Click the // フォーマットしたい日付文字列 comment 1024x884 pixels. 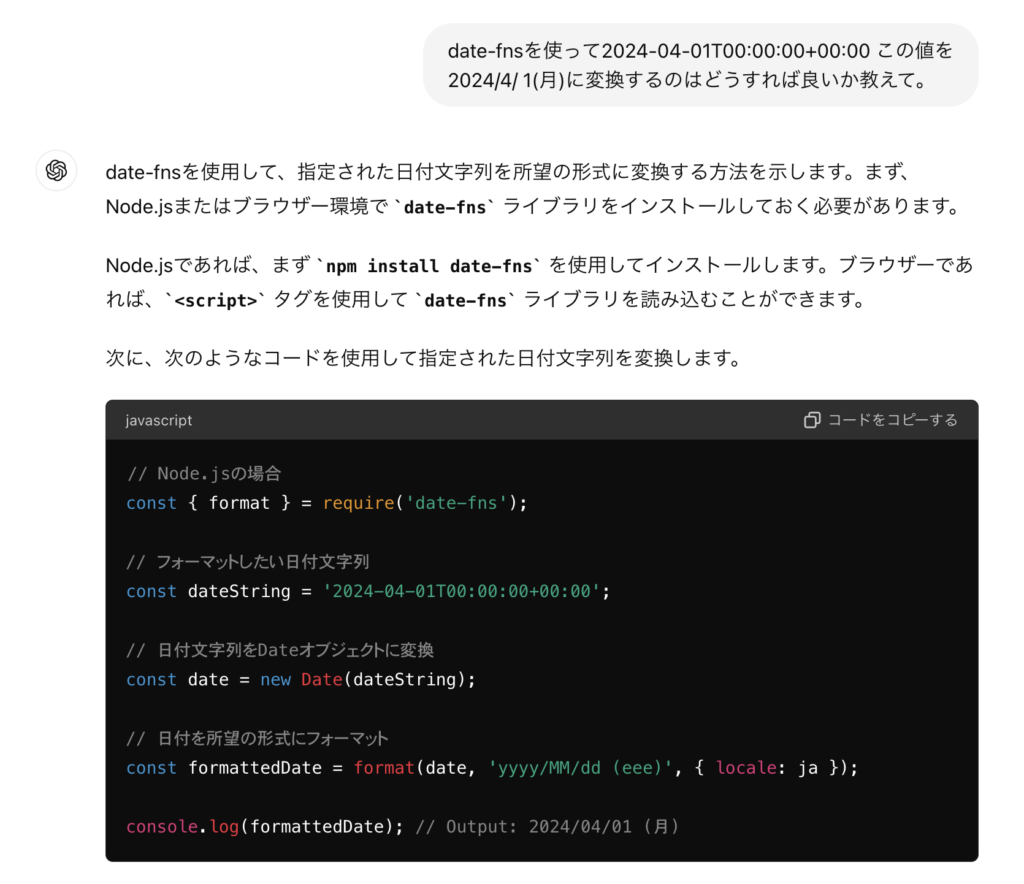(248, 562)
